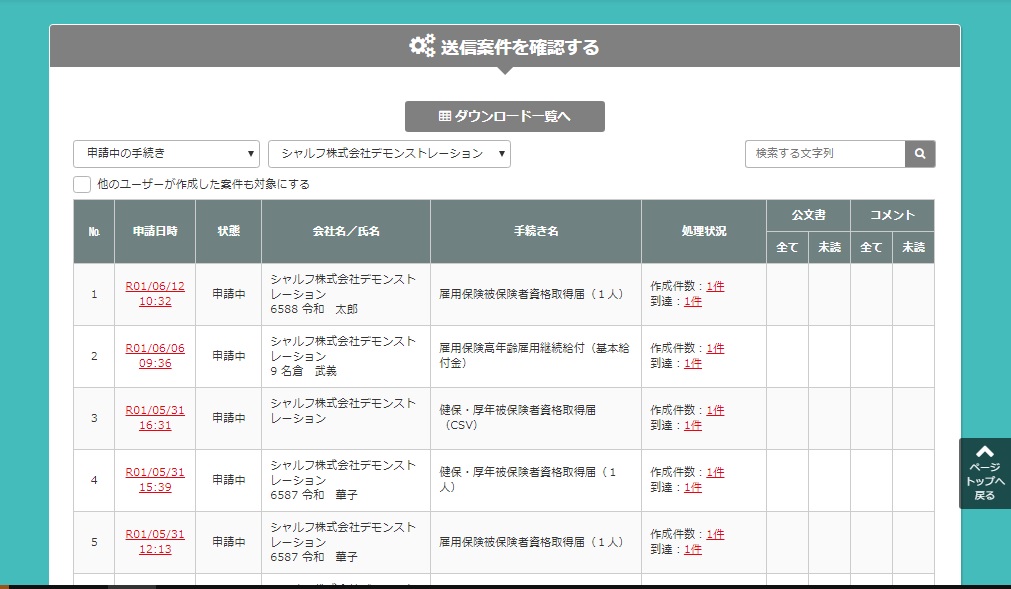Click 作成件数 1件 link in row 3

[715, 410]
